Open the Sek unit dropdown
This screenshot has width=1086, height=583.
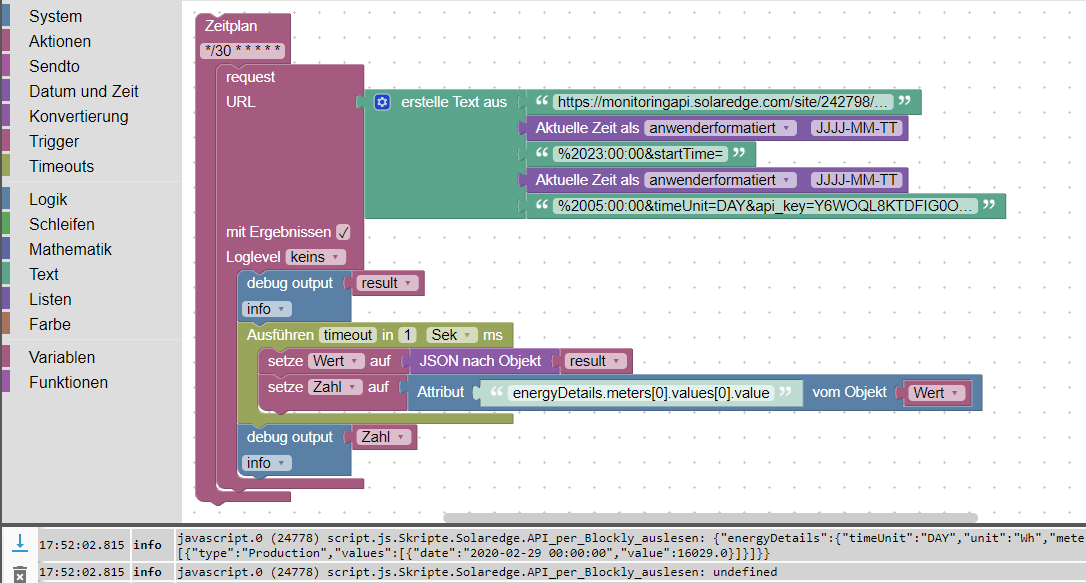click(x=451, y=335)
